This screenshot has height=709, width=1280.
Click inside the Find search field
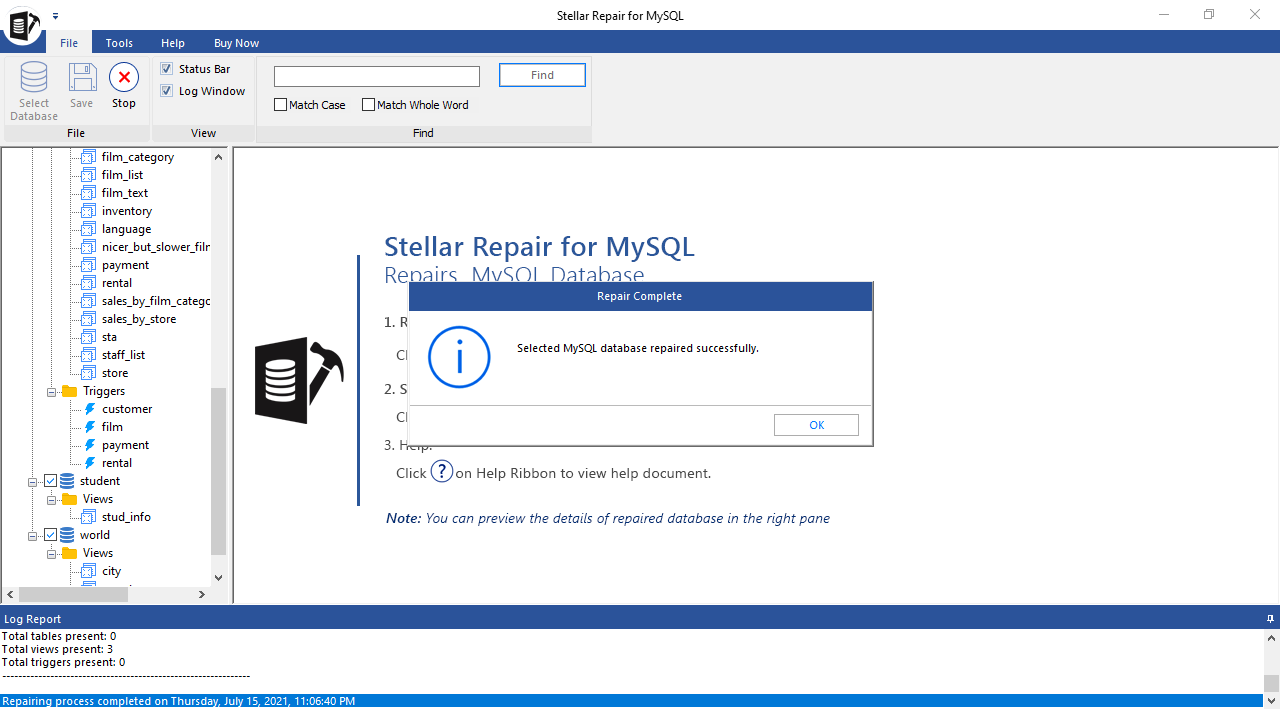click(x=376, y=76)
